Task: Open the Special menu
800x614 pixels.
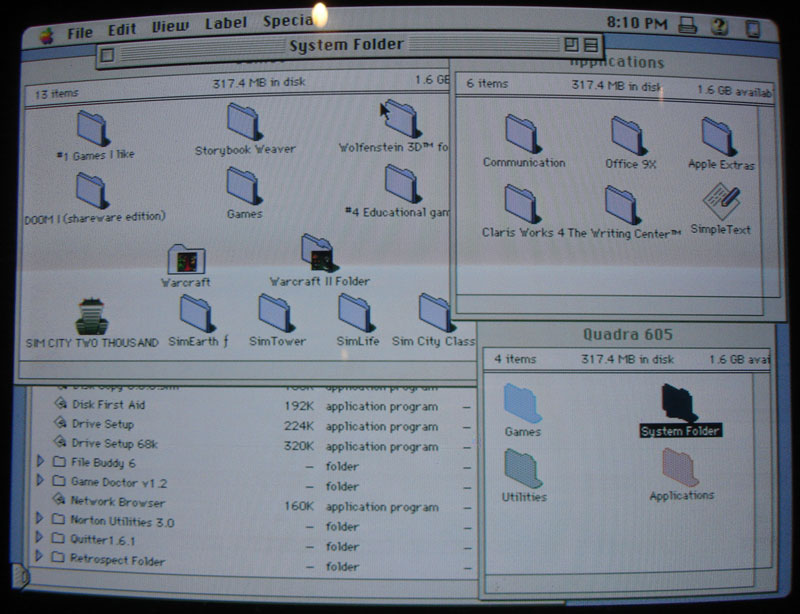Action: pos(289,21)
